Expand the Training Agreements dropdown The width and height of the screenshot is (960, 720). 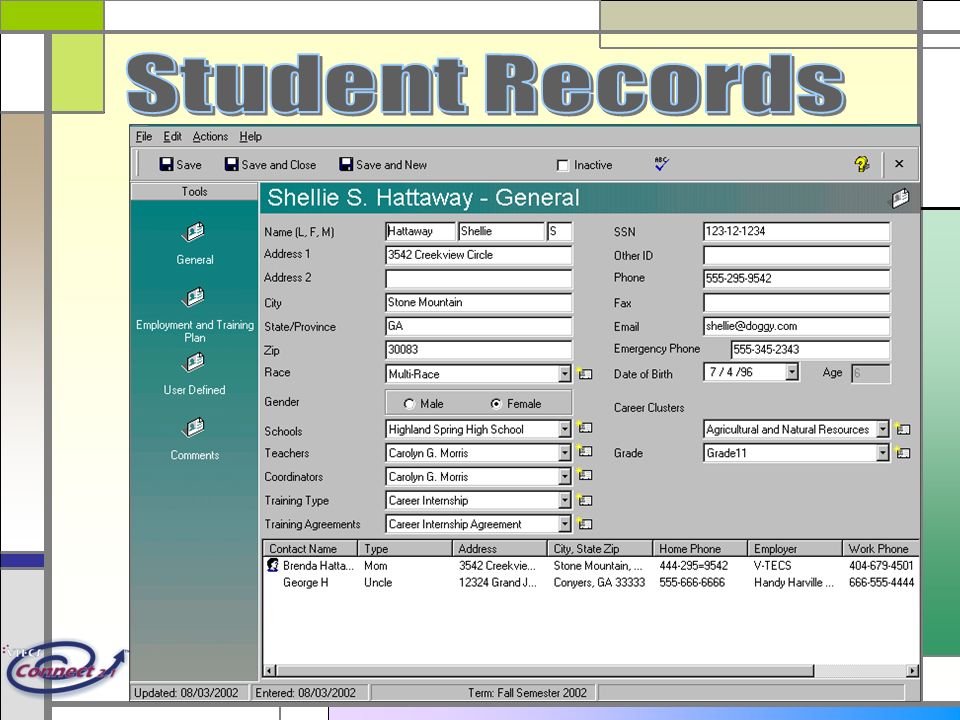pos(564,524)
